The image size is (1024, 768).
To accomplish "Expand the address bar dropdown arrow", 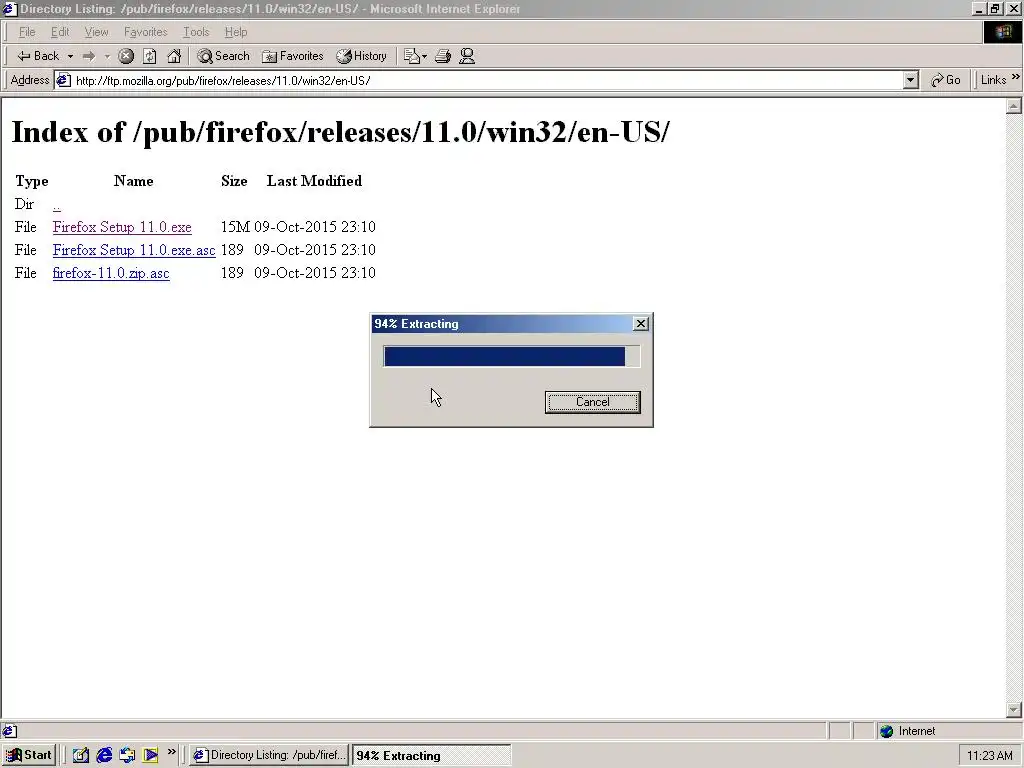I will 910,80.
